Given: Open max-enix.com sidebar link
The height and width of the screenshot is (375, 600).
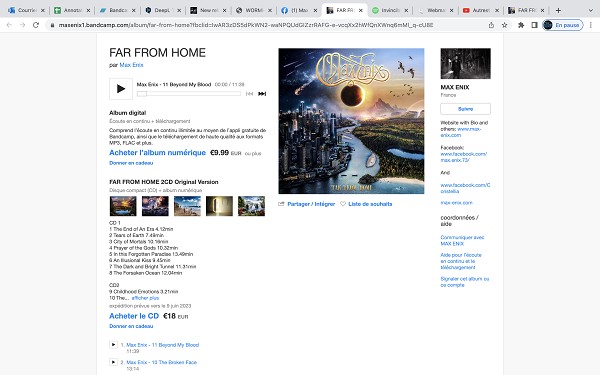Looking at the screenshot, I should click(456, 203).
